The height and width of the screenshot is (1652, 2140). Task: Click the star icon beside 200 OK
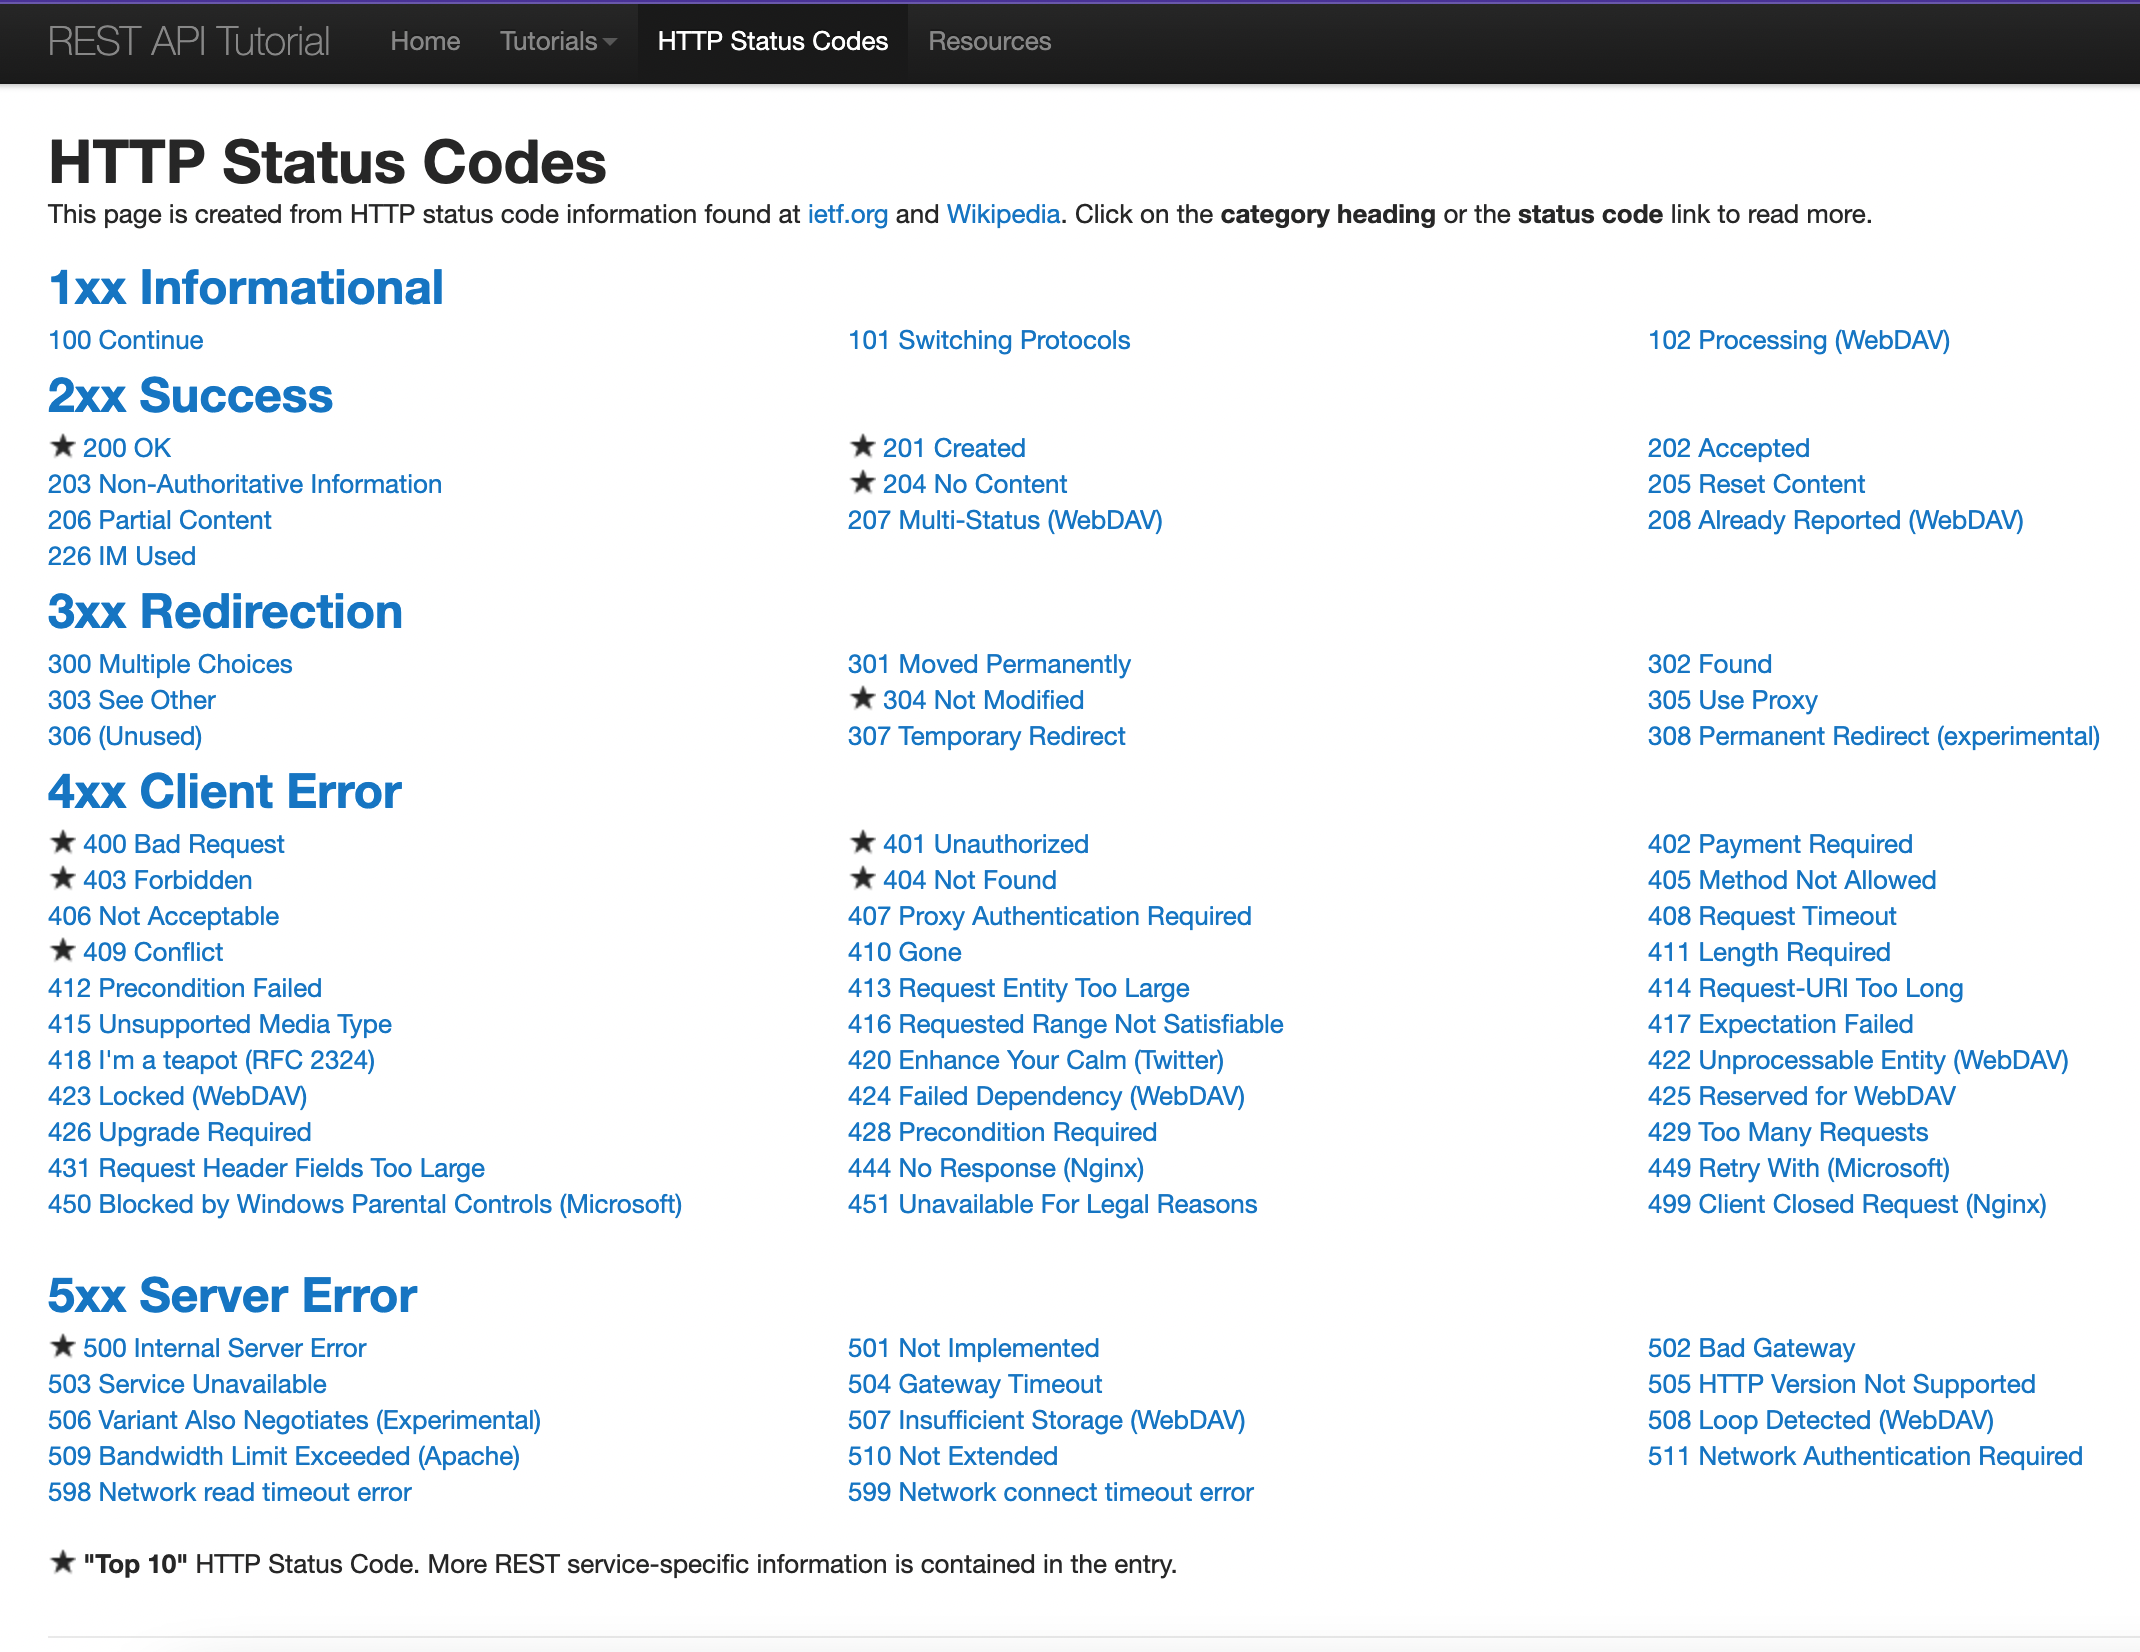pos(63,446)
